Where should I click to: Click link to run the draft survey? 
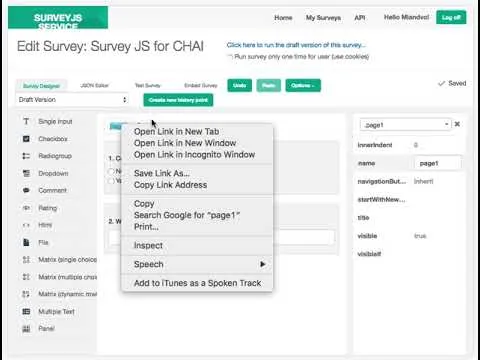tap(296, 45)
